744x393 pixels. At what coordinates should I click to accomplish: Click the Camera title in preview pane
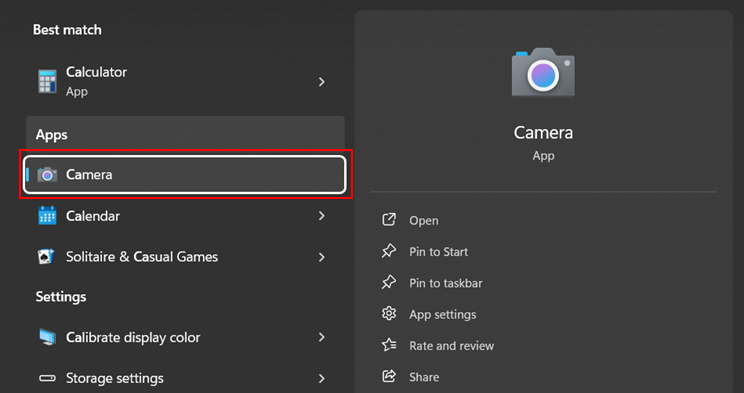(543, 132)
